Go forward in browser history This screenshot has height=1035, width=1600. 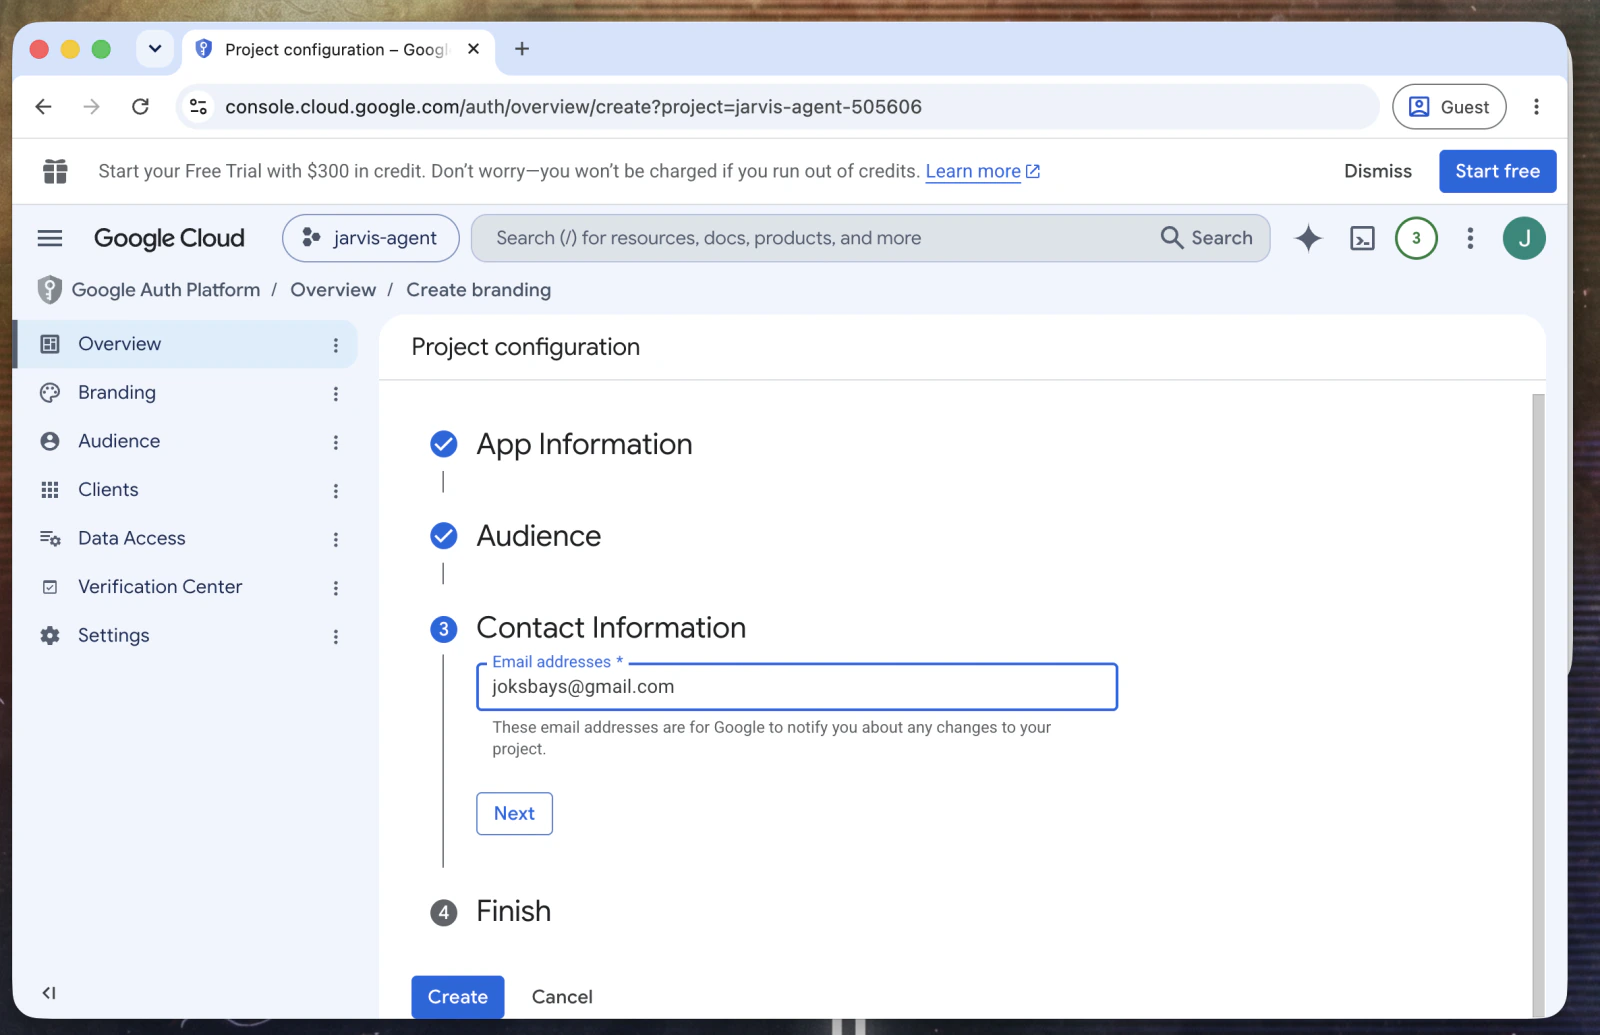(92, 107)
